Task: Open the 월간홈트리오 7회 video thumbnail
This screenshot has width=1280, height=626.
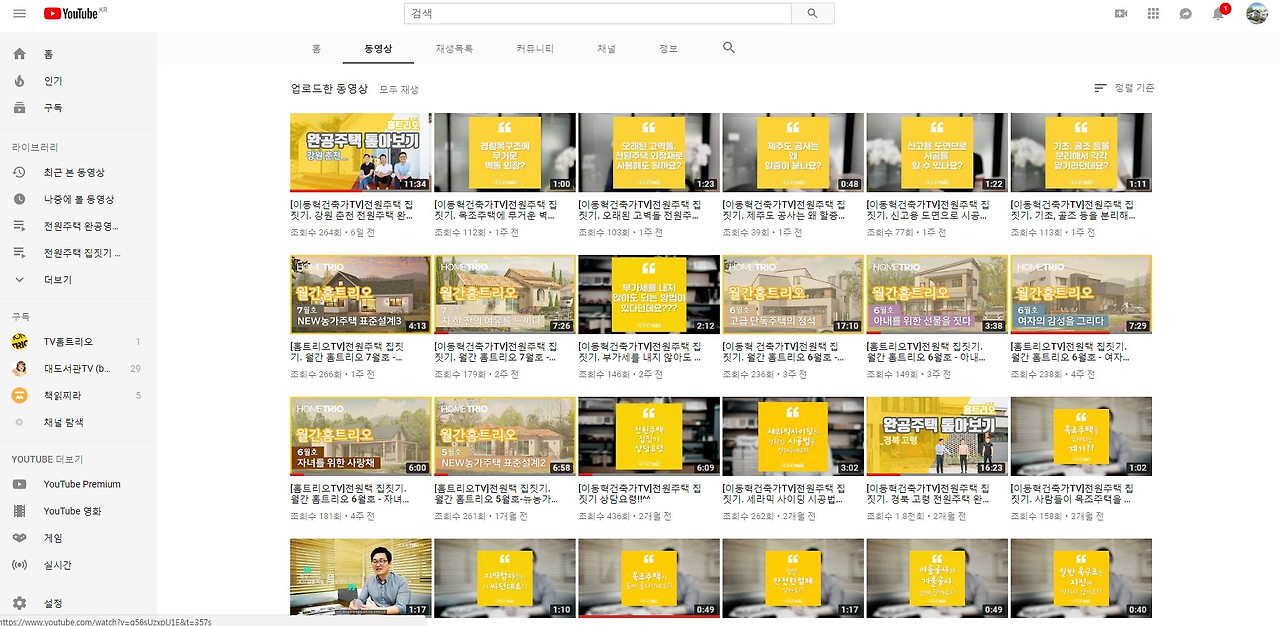Action: tap(360, 293)
